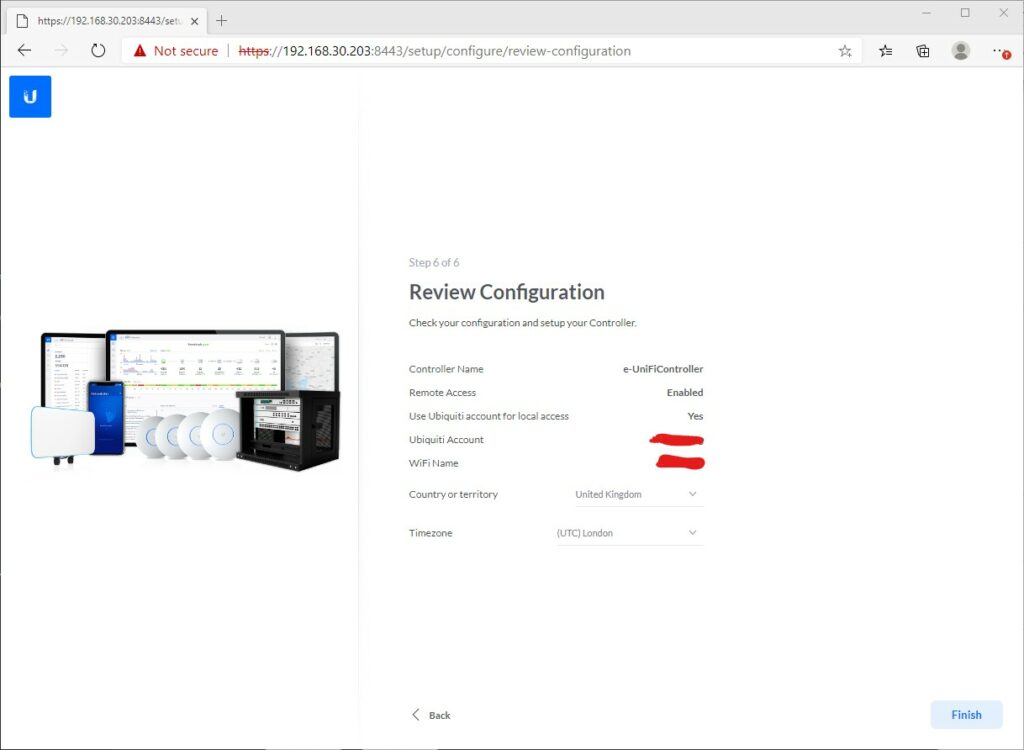Click the Step 6 of 6 label
1024x750 pixels.
434,263
